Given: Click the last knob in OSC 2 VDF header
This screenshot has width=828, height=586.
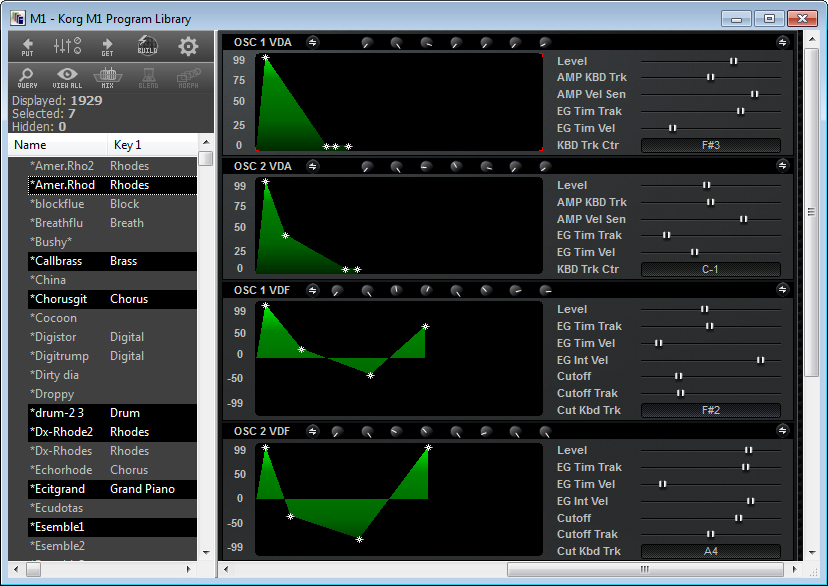Looking at the screenshot, I should click(x=545, y=432).
